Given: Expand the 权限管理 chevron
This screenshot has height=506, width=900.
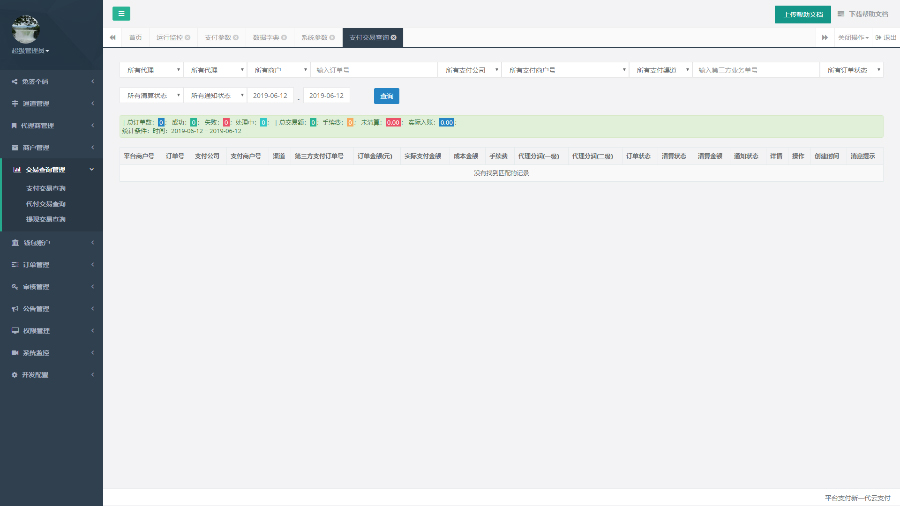Looking at the screenshot, I should click(x=92, y=330).
